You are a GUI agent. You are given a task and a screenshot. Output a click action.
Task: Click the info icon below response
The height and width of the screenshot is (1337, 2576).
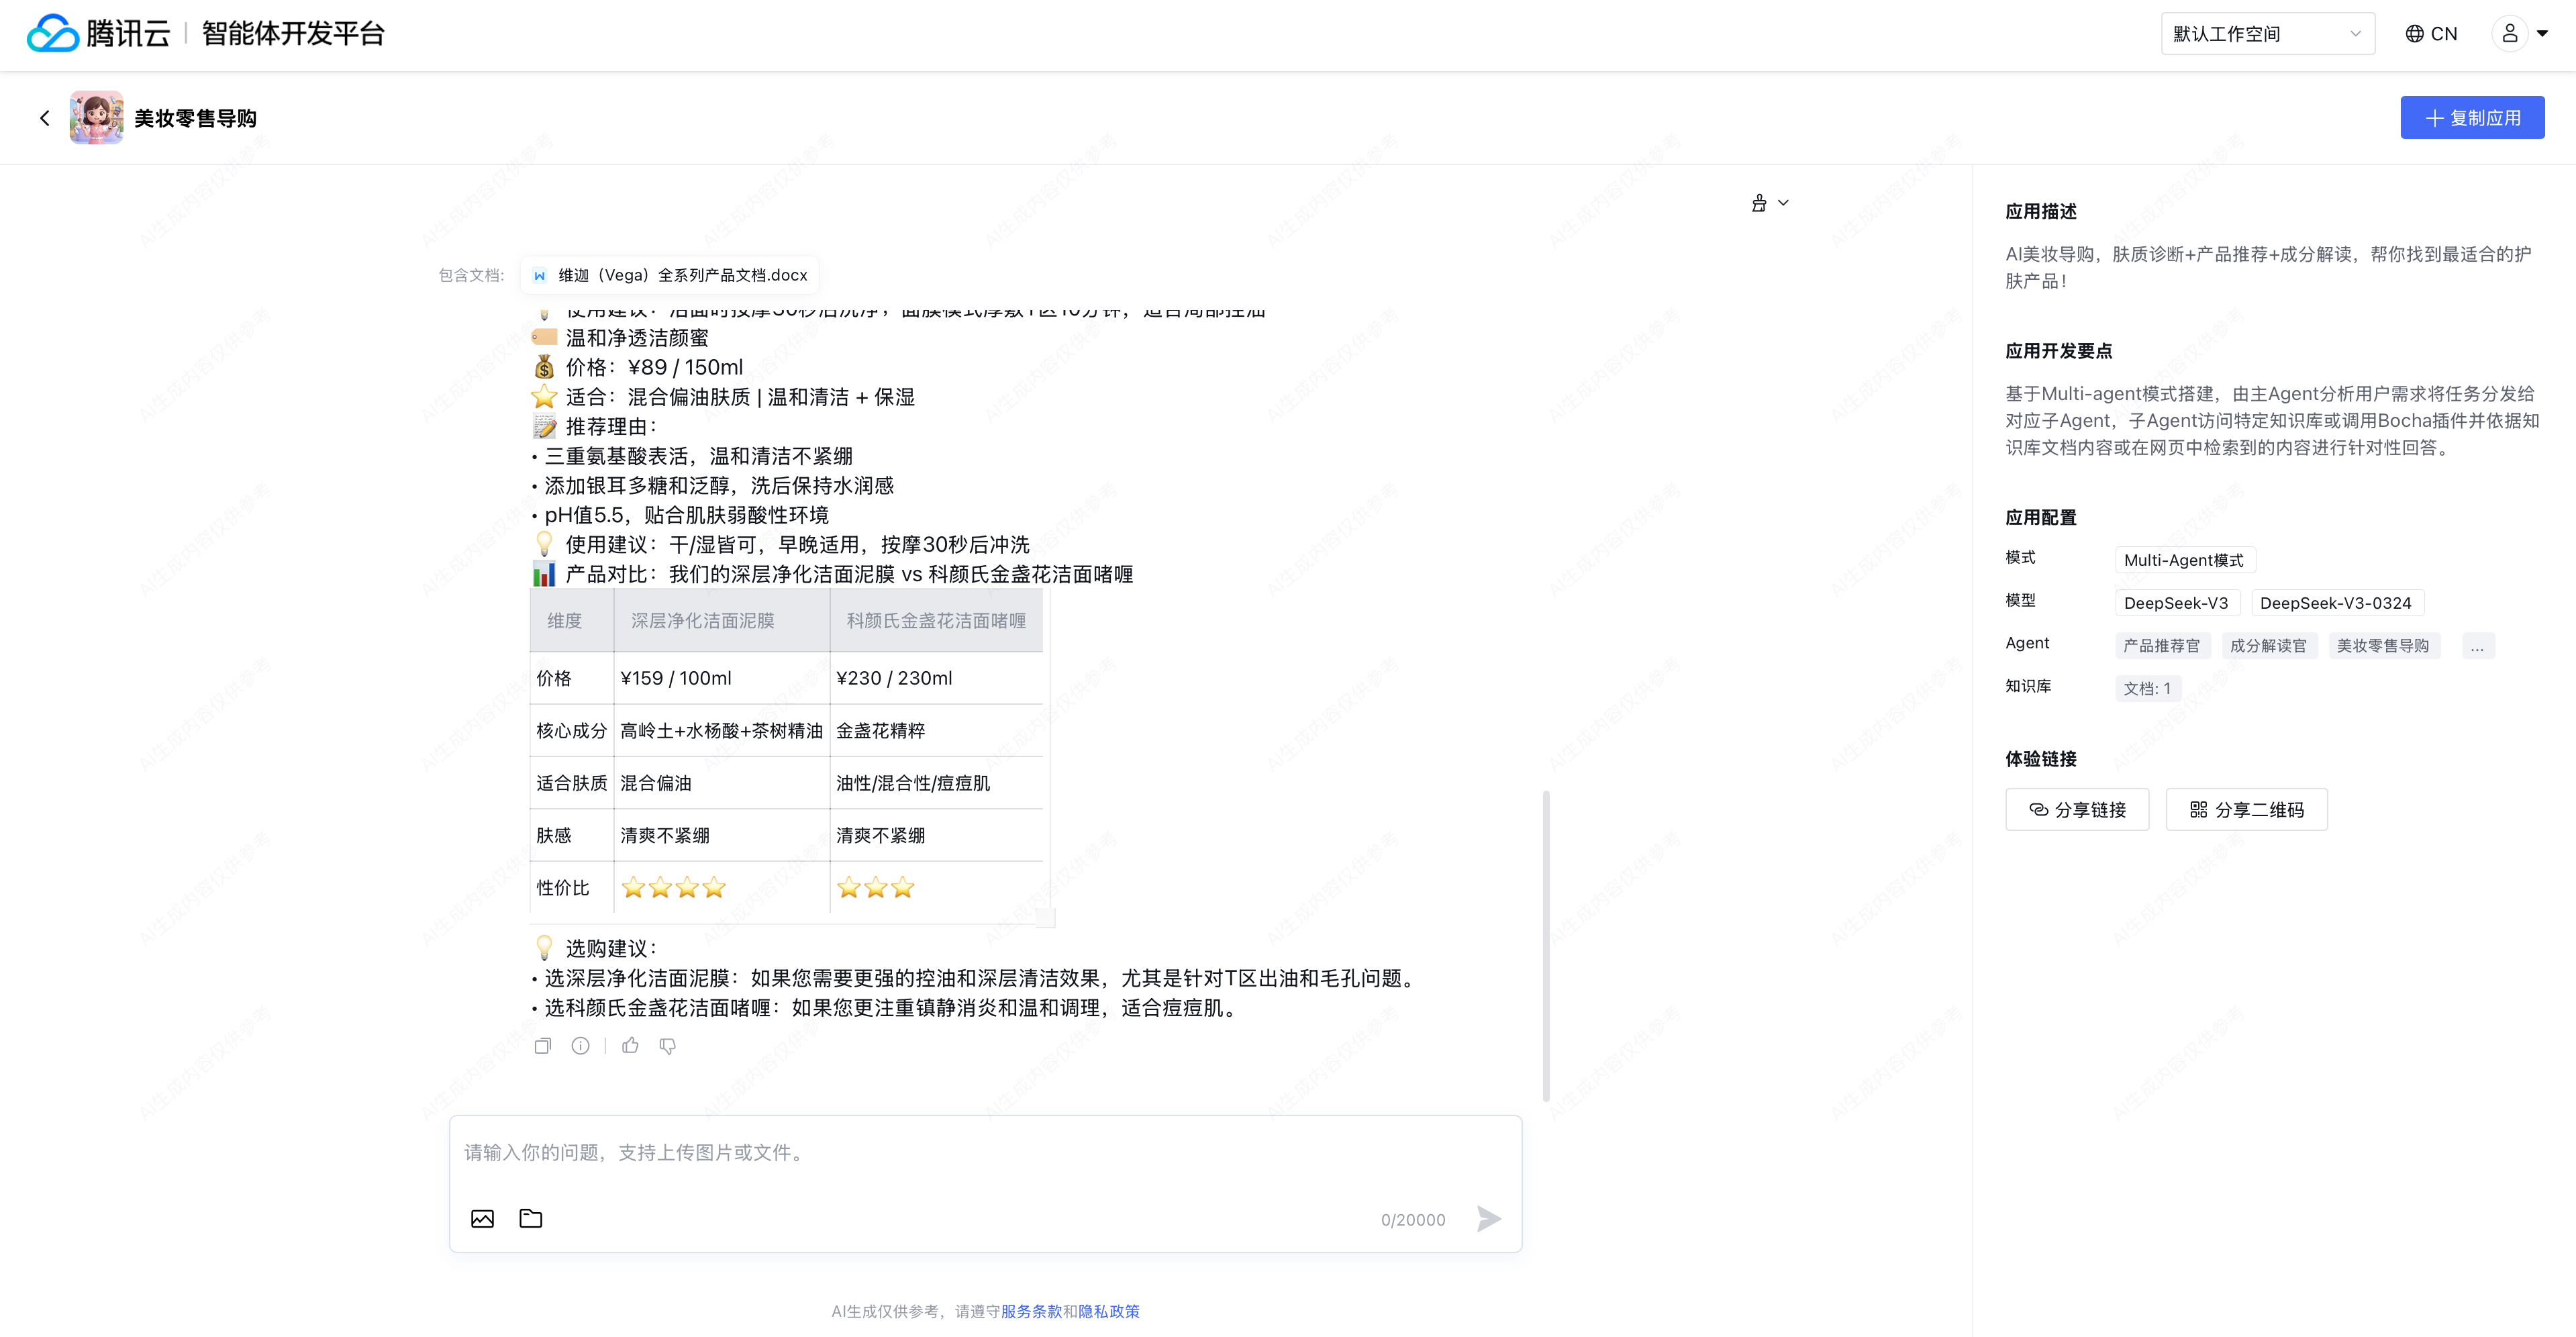point(580,1046)
